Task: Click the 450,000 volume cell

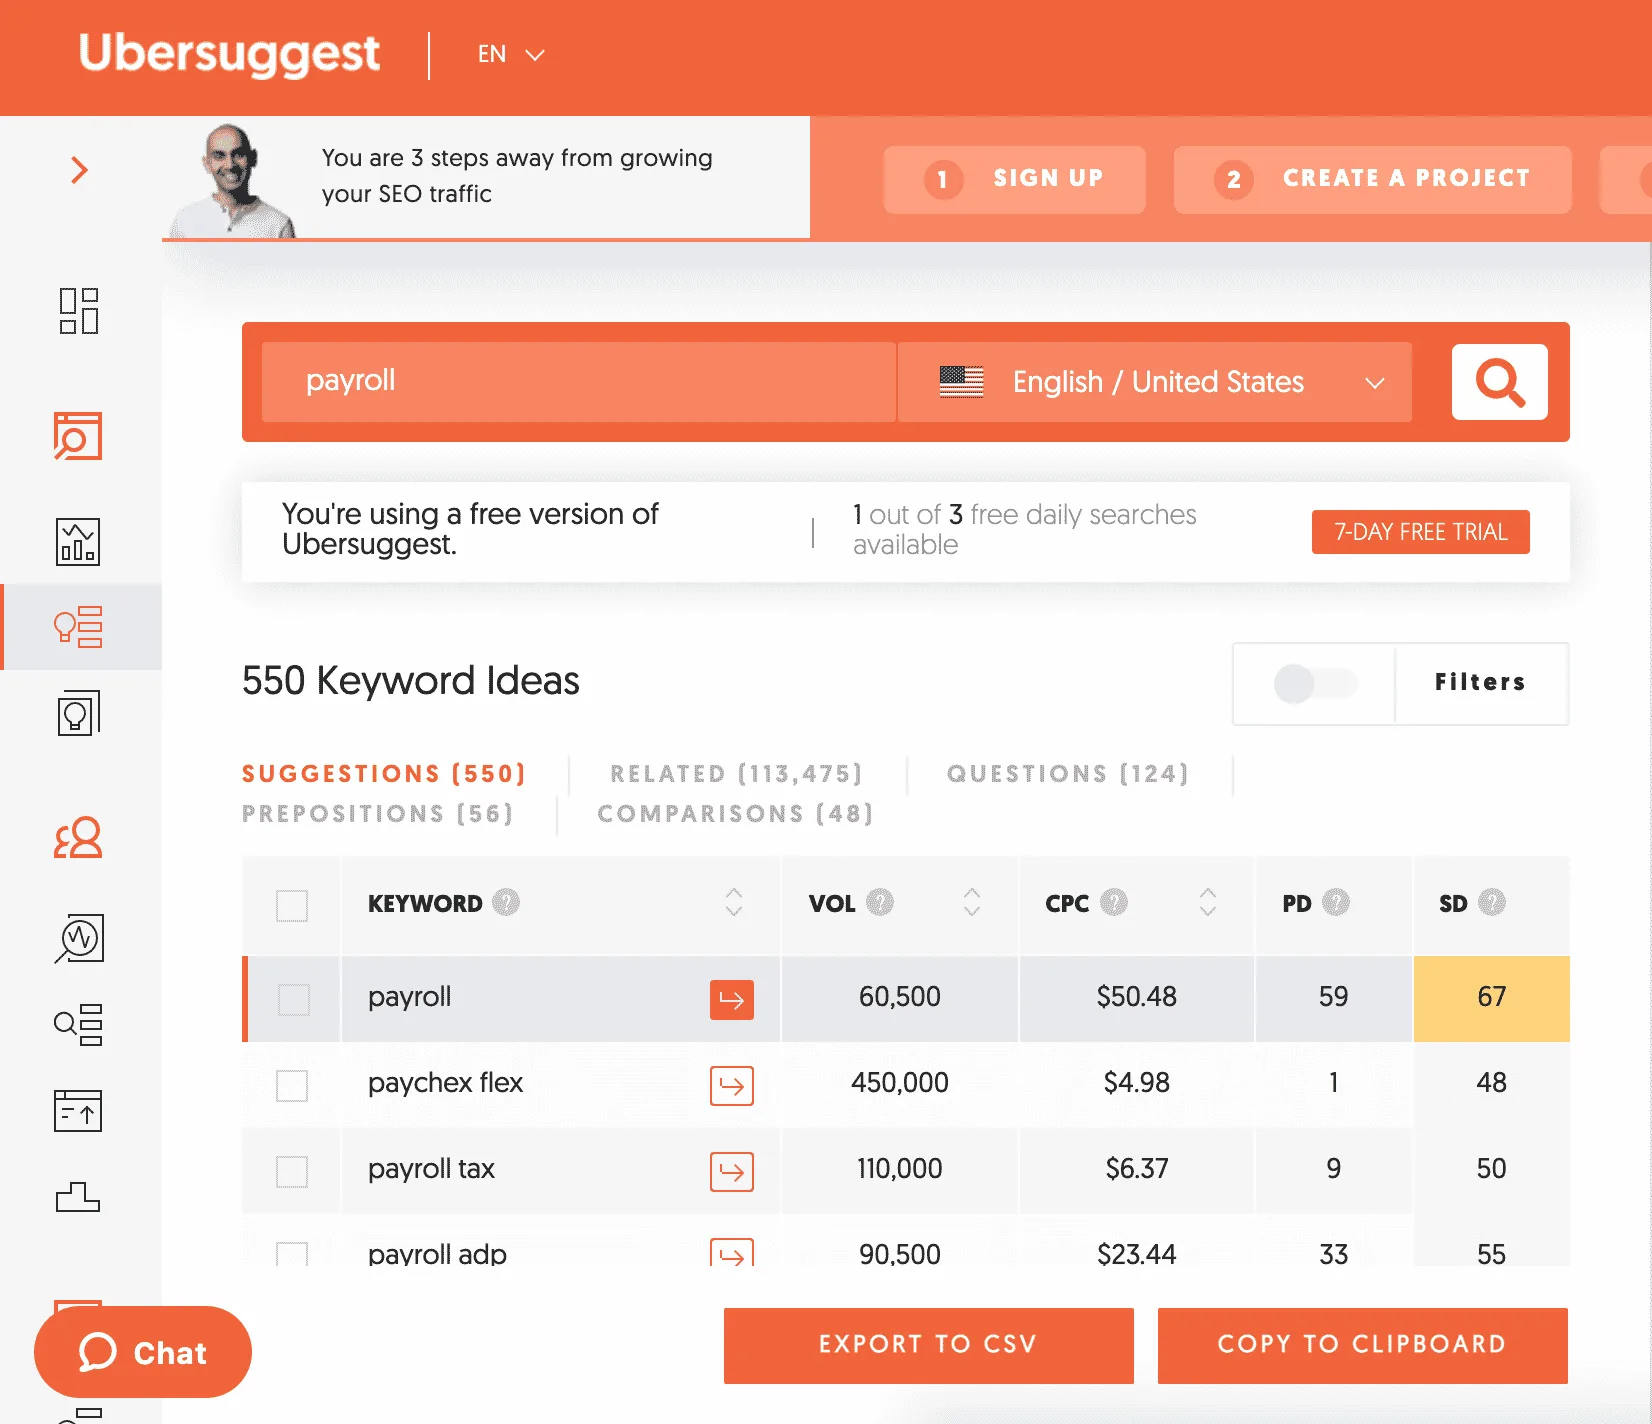Action: pos(900,1083)
